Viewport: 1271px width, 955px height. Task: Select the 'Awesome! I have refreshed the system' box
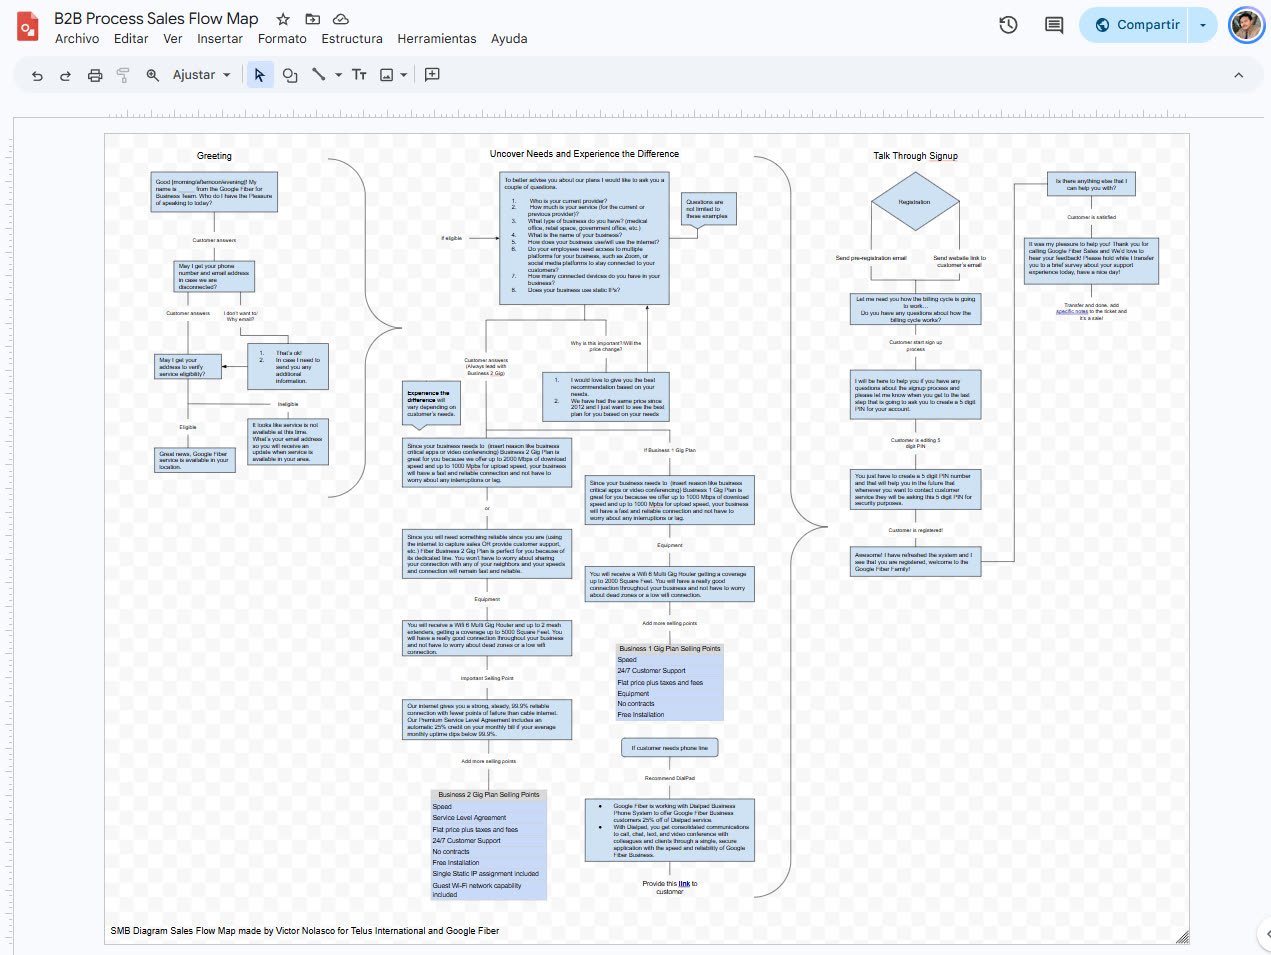(915, 561)
